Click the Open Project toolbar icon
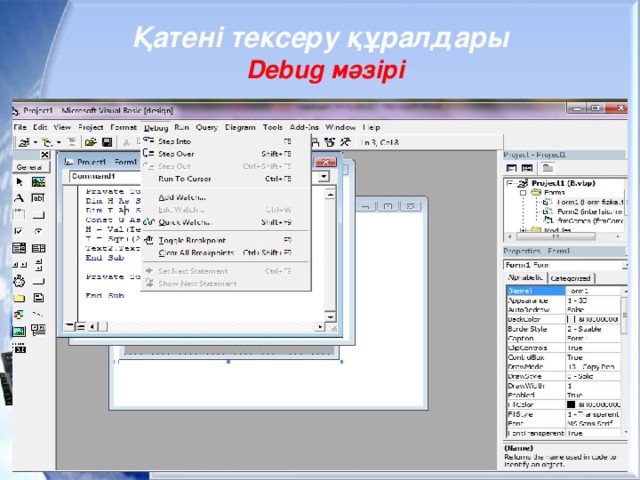Screen dimensions: 640x480 [x=90, y=142]
